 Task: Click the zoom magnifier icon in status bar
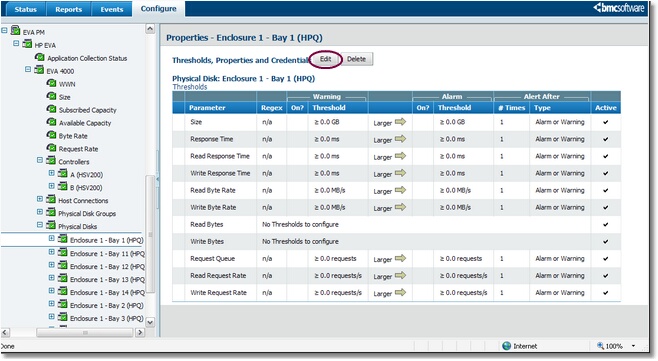pos(601,345)
